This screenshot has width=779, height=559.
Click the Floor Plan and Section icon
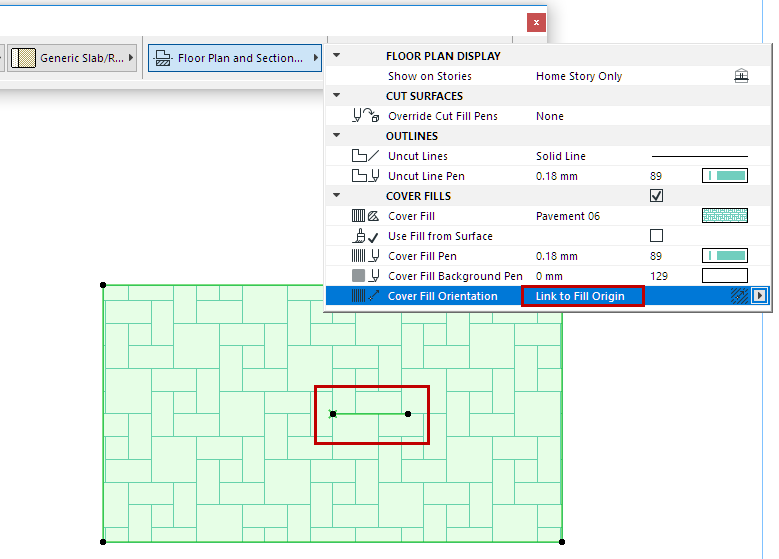coord(162,58)
